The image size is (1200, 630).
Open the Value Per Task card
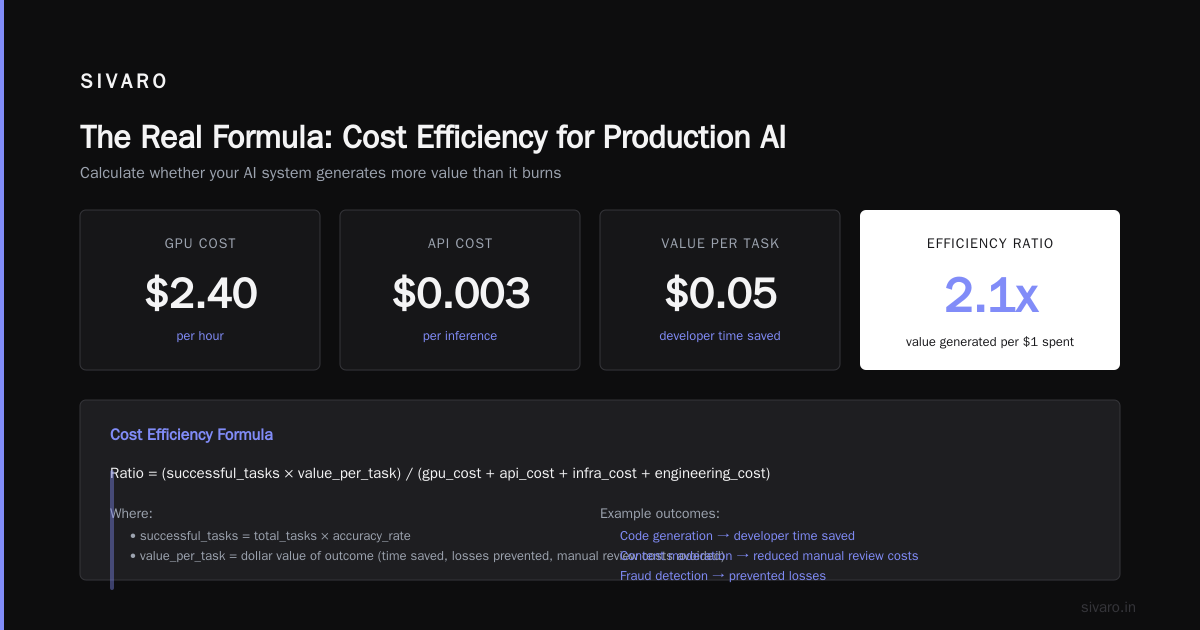coord(720,290)
